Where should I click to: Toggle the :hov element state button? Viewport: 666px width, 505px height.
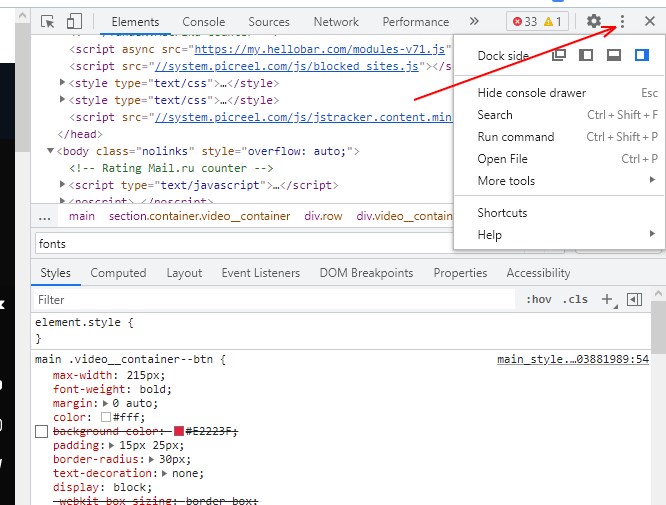(x=538, y=299)
